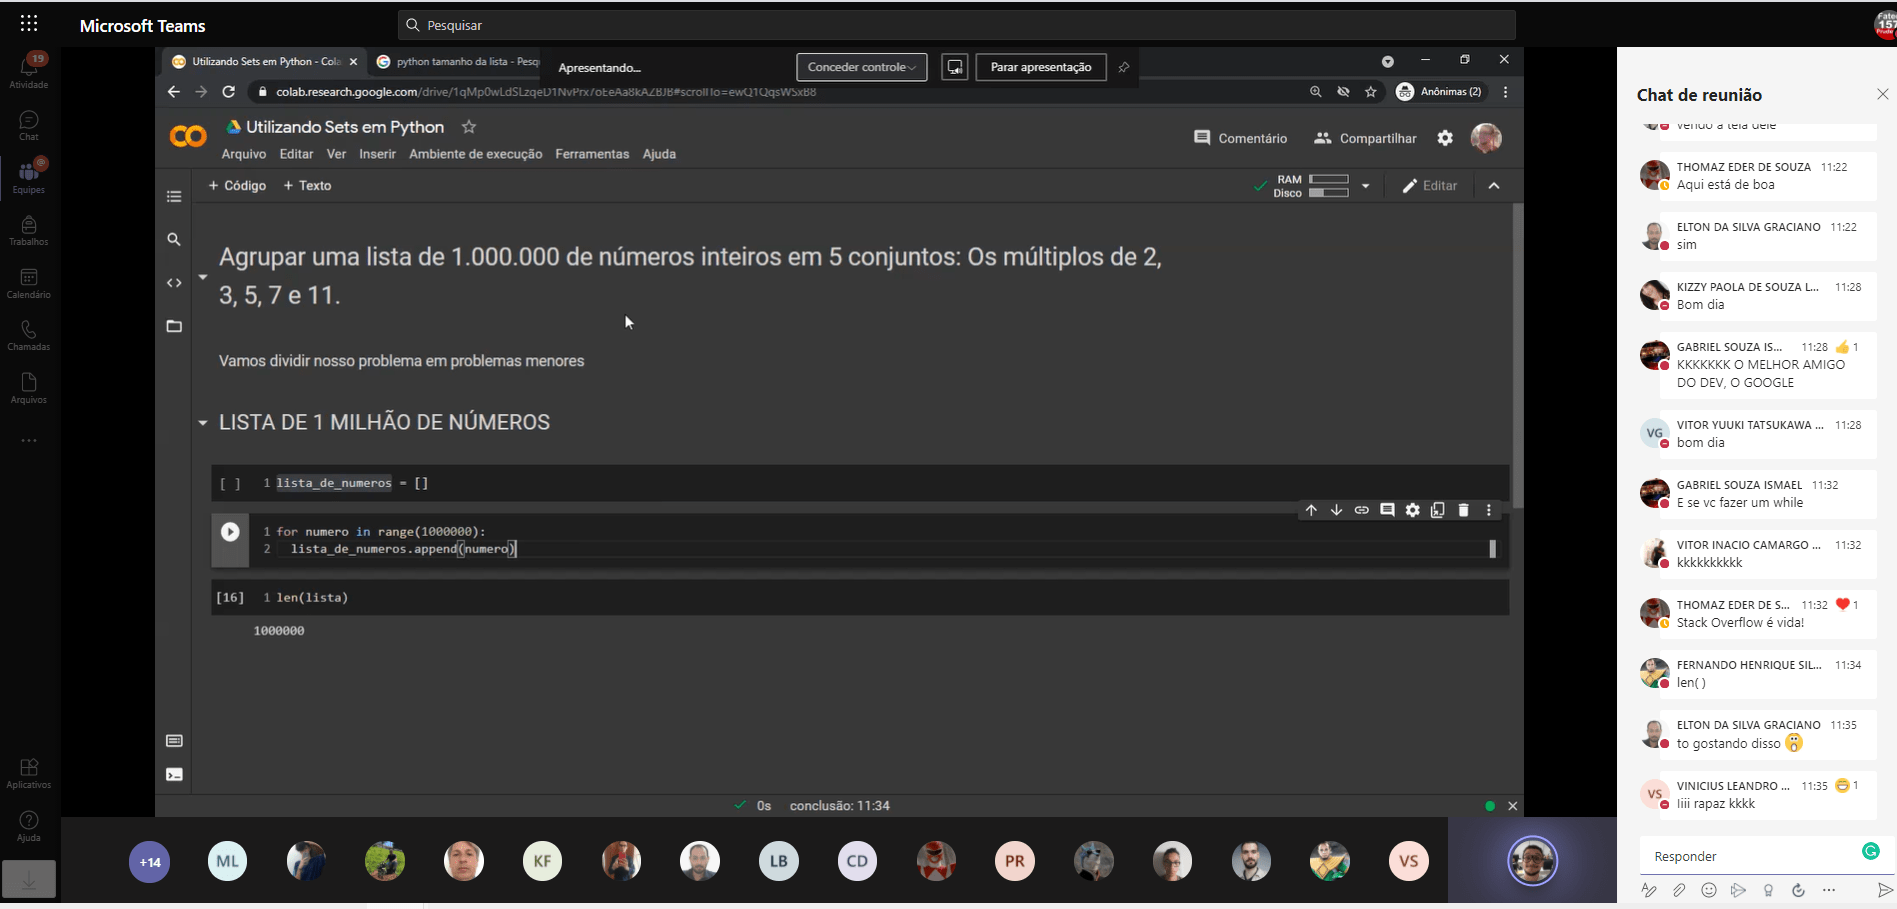1897x909 pixels.
Task: Open the RAM/Disco resources dropdown
Action: [1365, 186]
